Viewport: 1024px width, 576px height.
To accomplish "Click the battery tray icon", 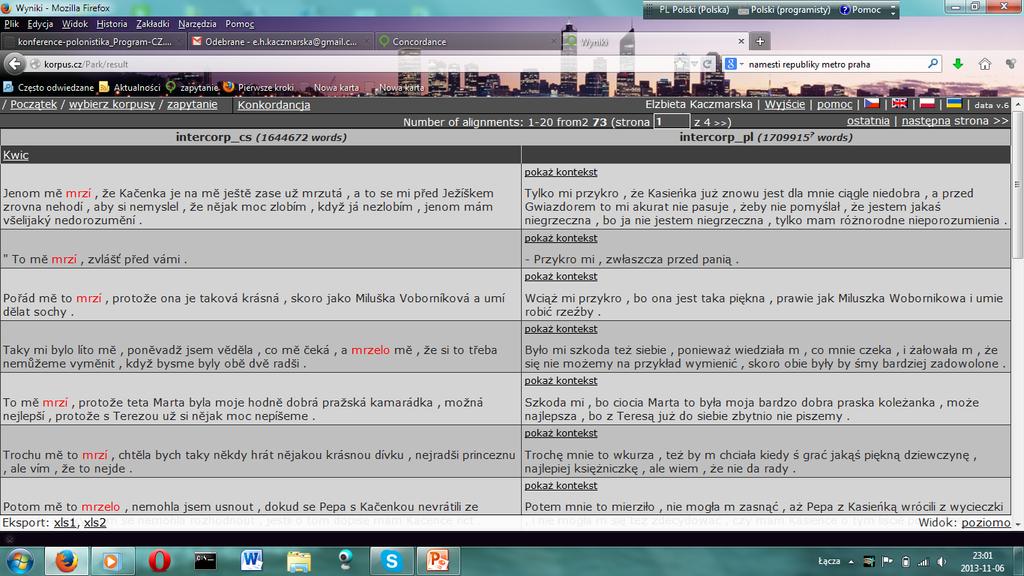I will tap(906, 562).
